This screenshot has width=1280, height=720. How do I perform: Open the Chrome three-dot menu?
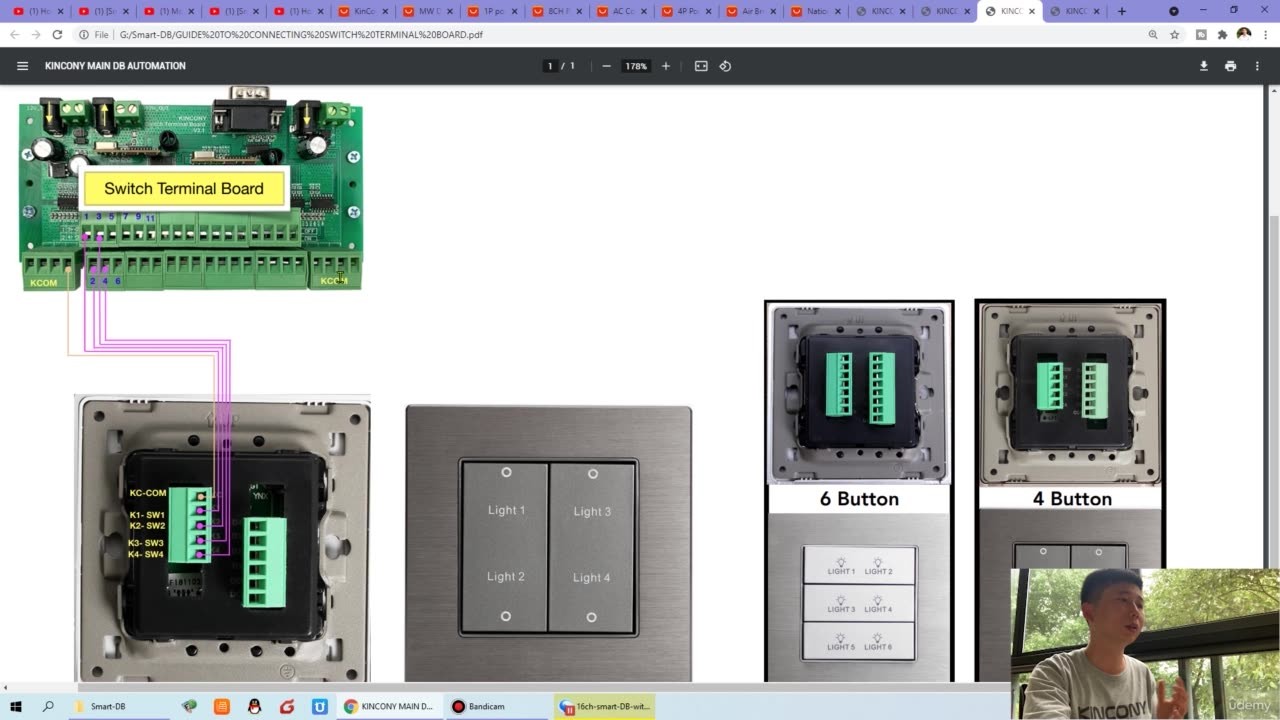(1265, 34)
